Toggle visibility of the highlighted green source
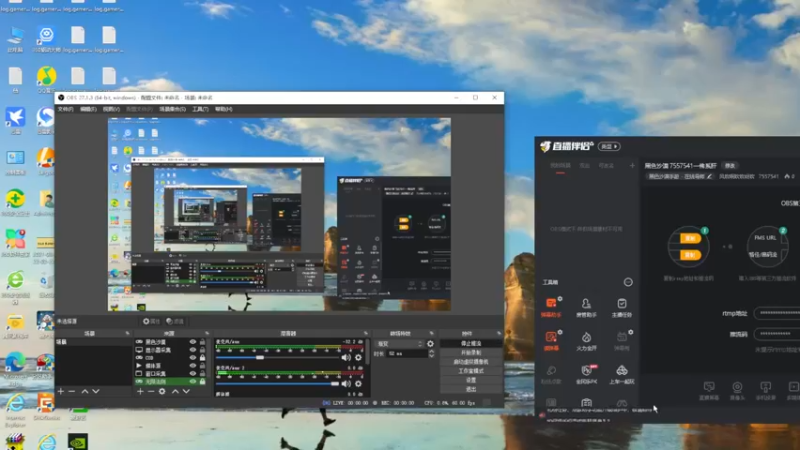This screenshot has height=450, width=800. pos(193,382)
